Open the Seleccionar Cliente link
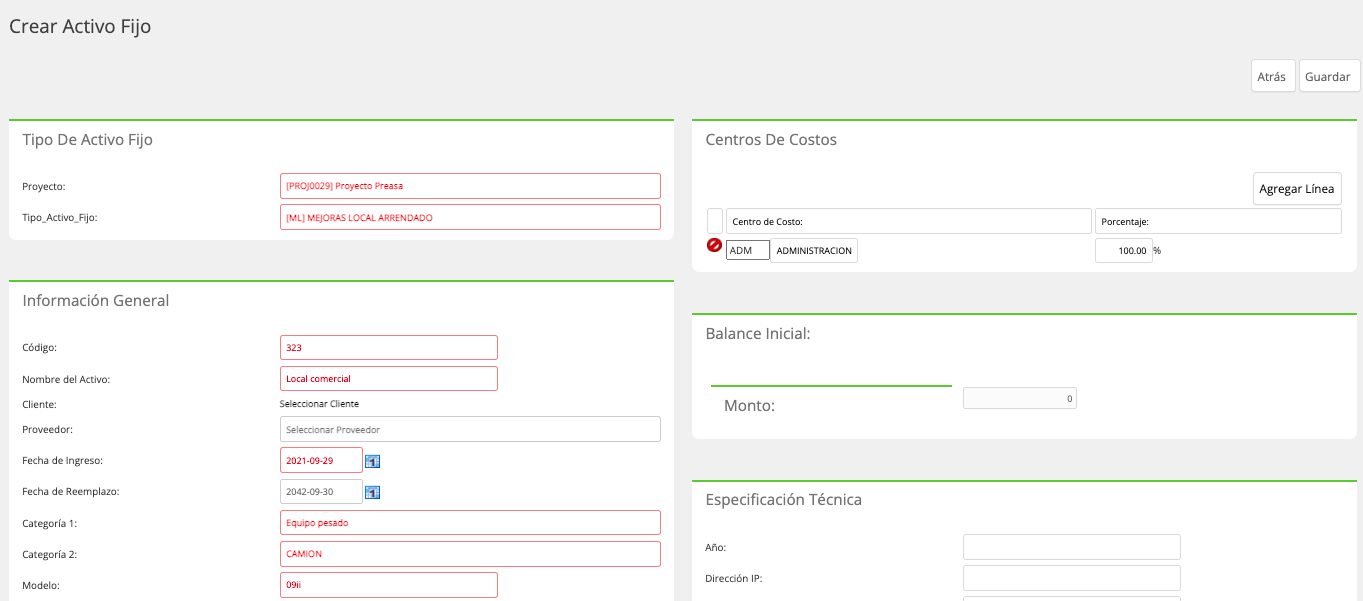This screenshot has height=601, width=1363. point(319,404)
